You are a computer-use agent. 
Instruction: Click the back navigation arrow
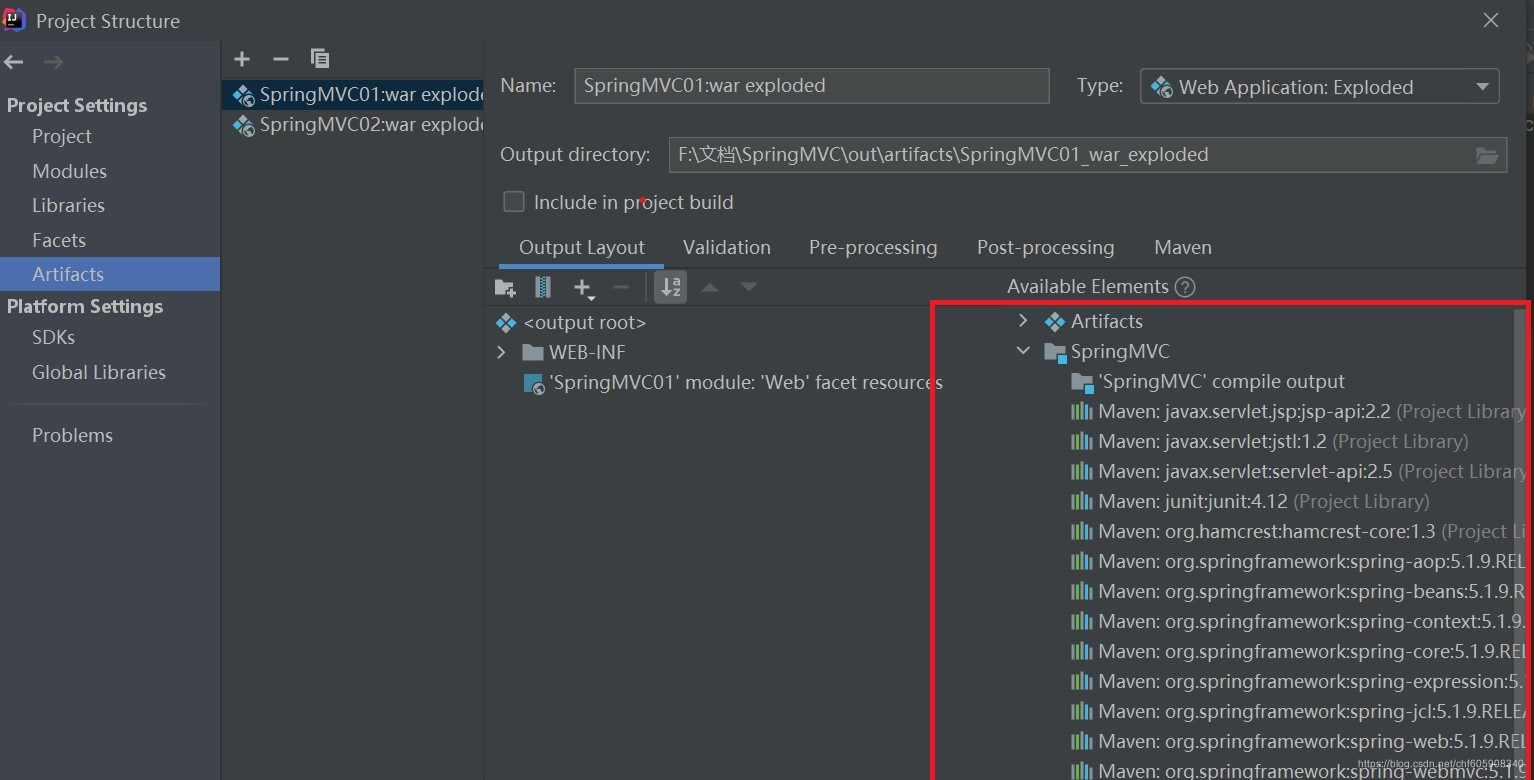click(14, 62)
